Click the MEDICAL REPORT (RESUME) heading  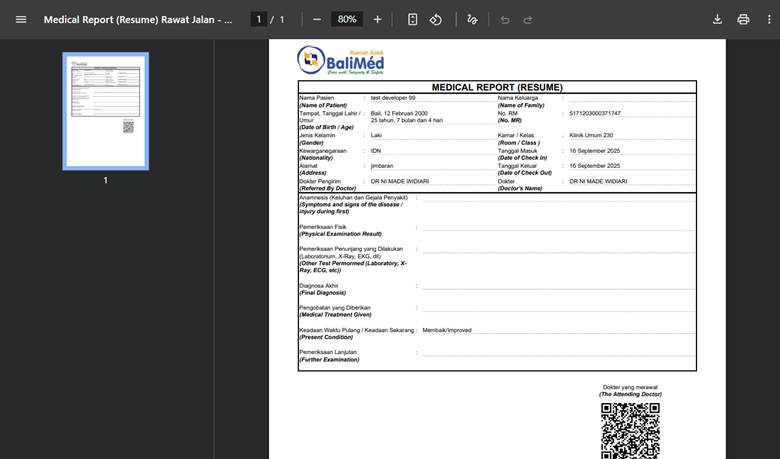tap(497, 87)
